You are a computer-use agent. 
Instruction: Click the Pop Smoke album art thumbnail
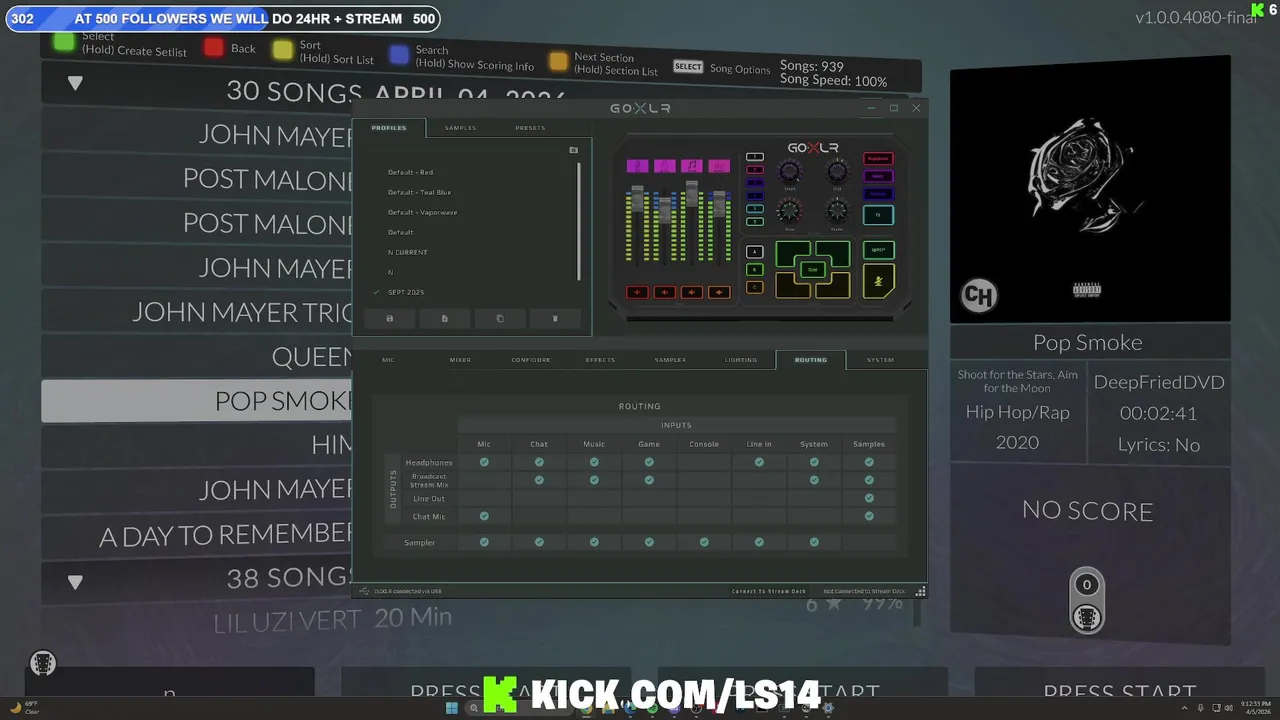[x=1090, y=189]
